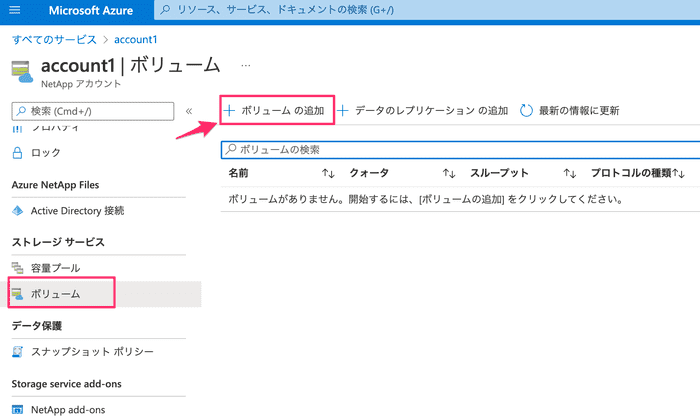Click the ストレージ サービス section heading

[x=58, y=242]
